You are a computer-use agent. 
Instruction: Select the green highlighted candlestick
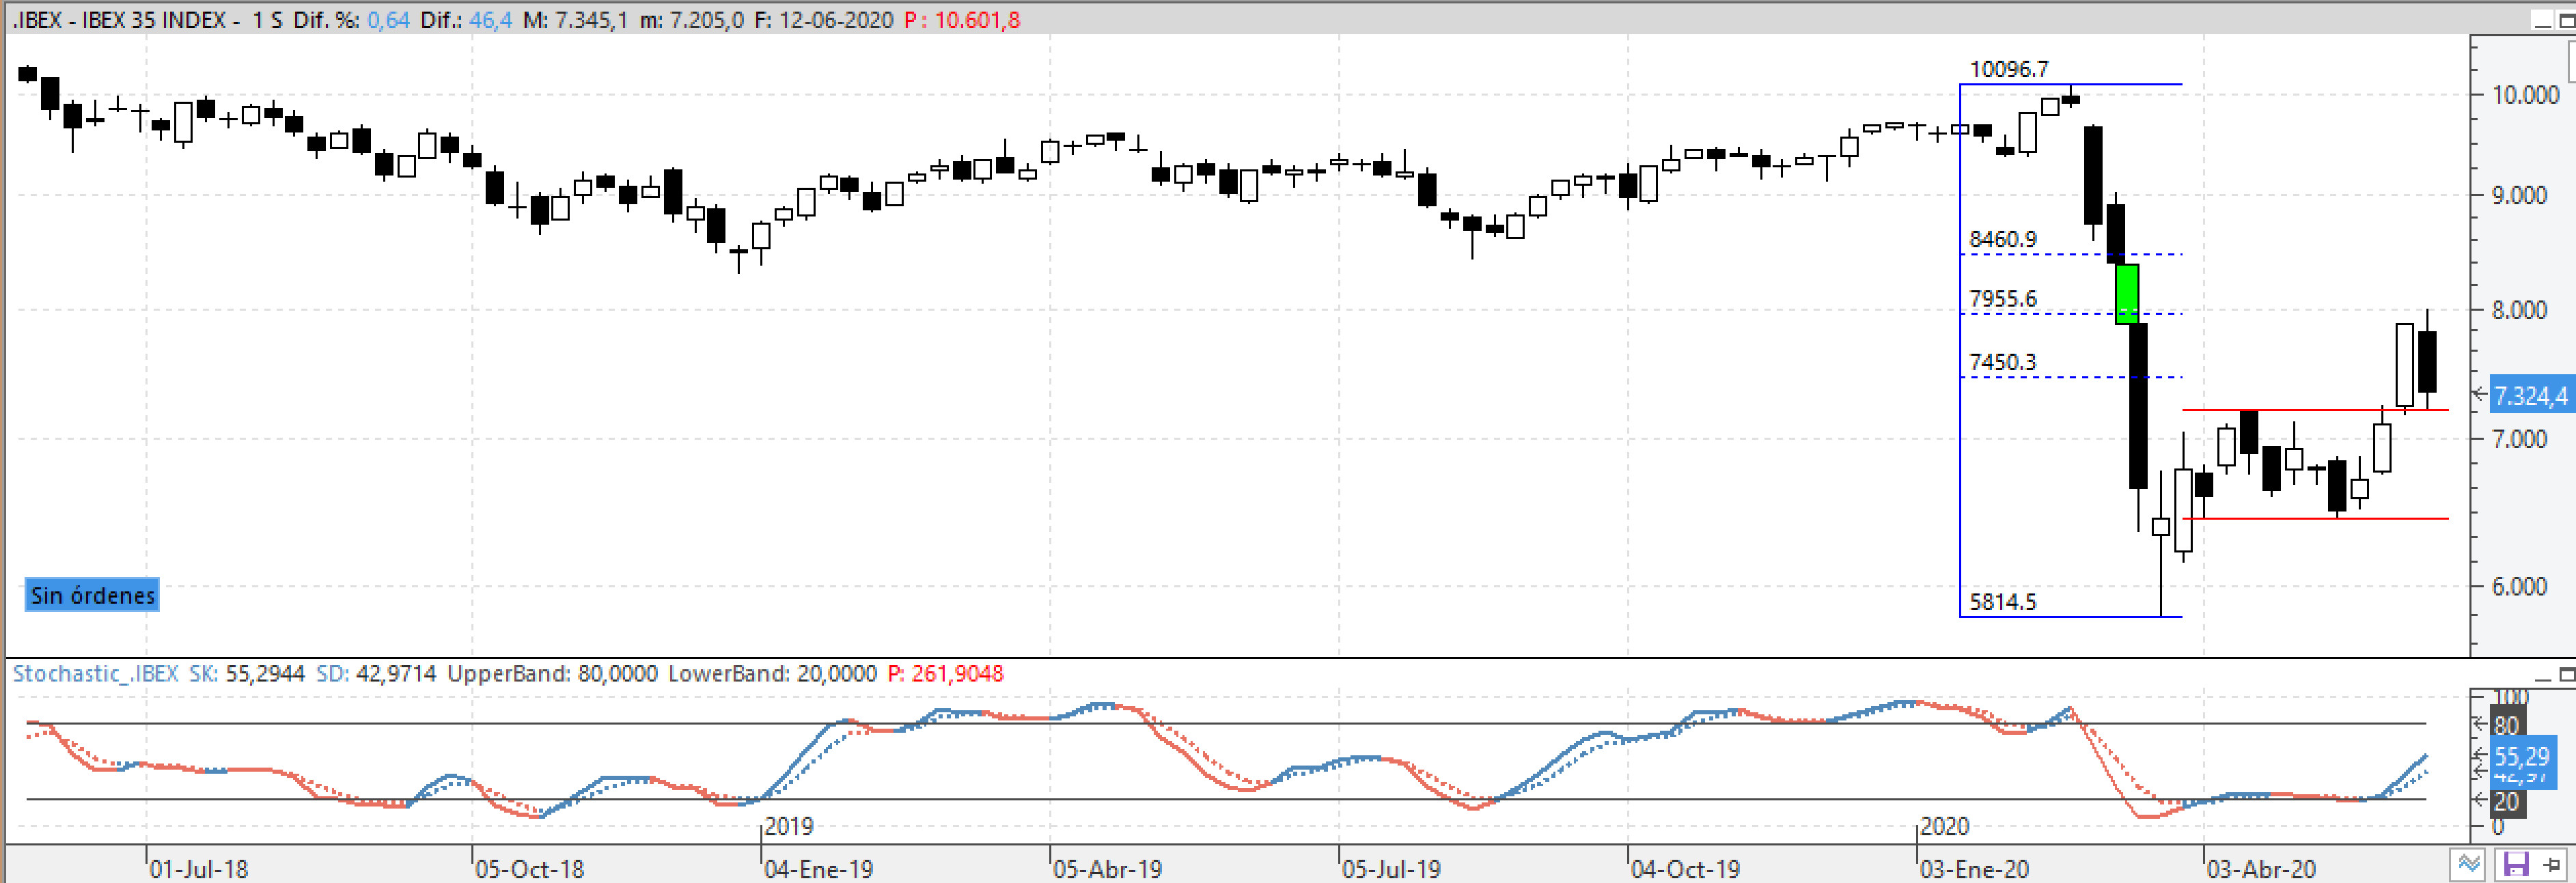tap(2127, 294)
